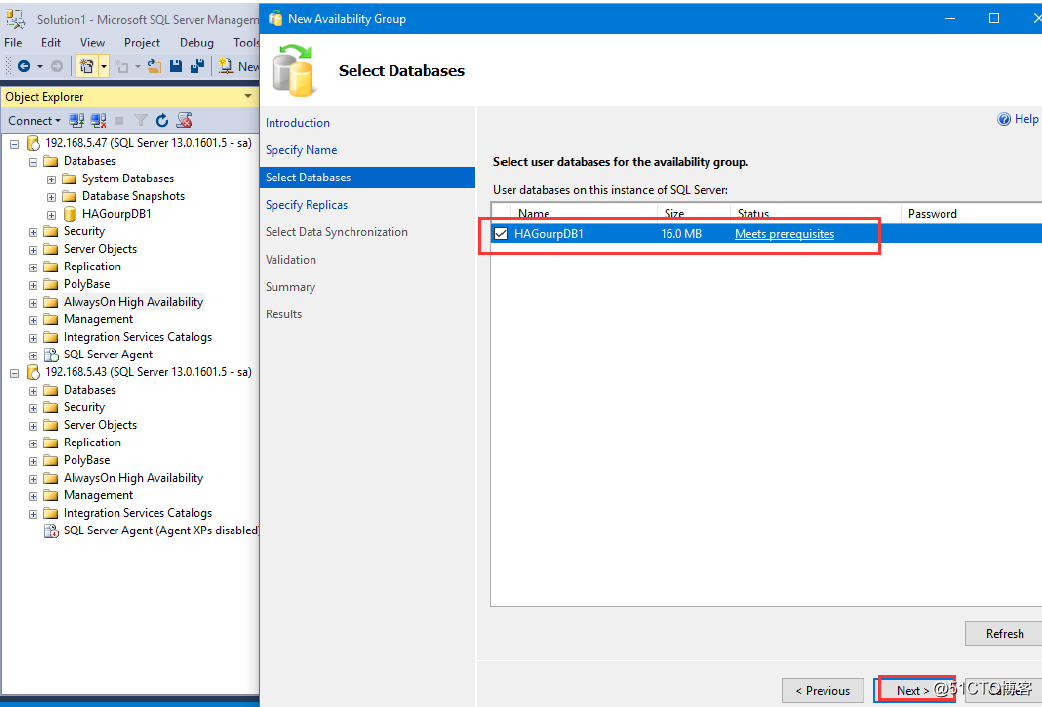
Task: Click SQL Server Agent icon under 192.168.5.47
Action: click(51, 355)
